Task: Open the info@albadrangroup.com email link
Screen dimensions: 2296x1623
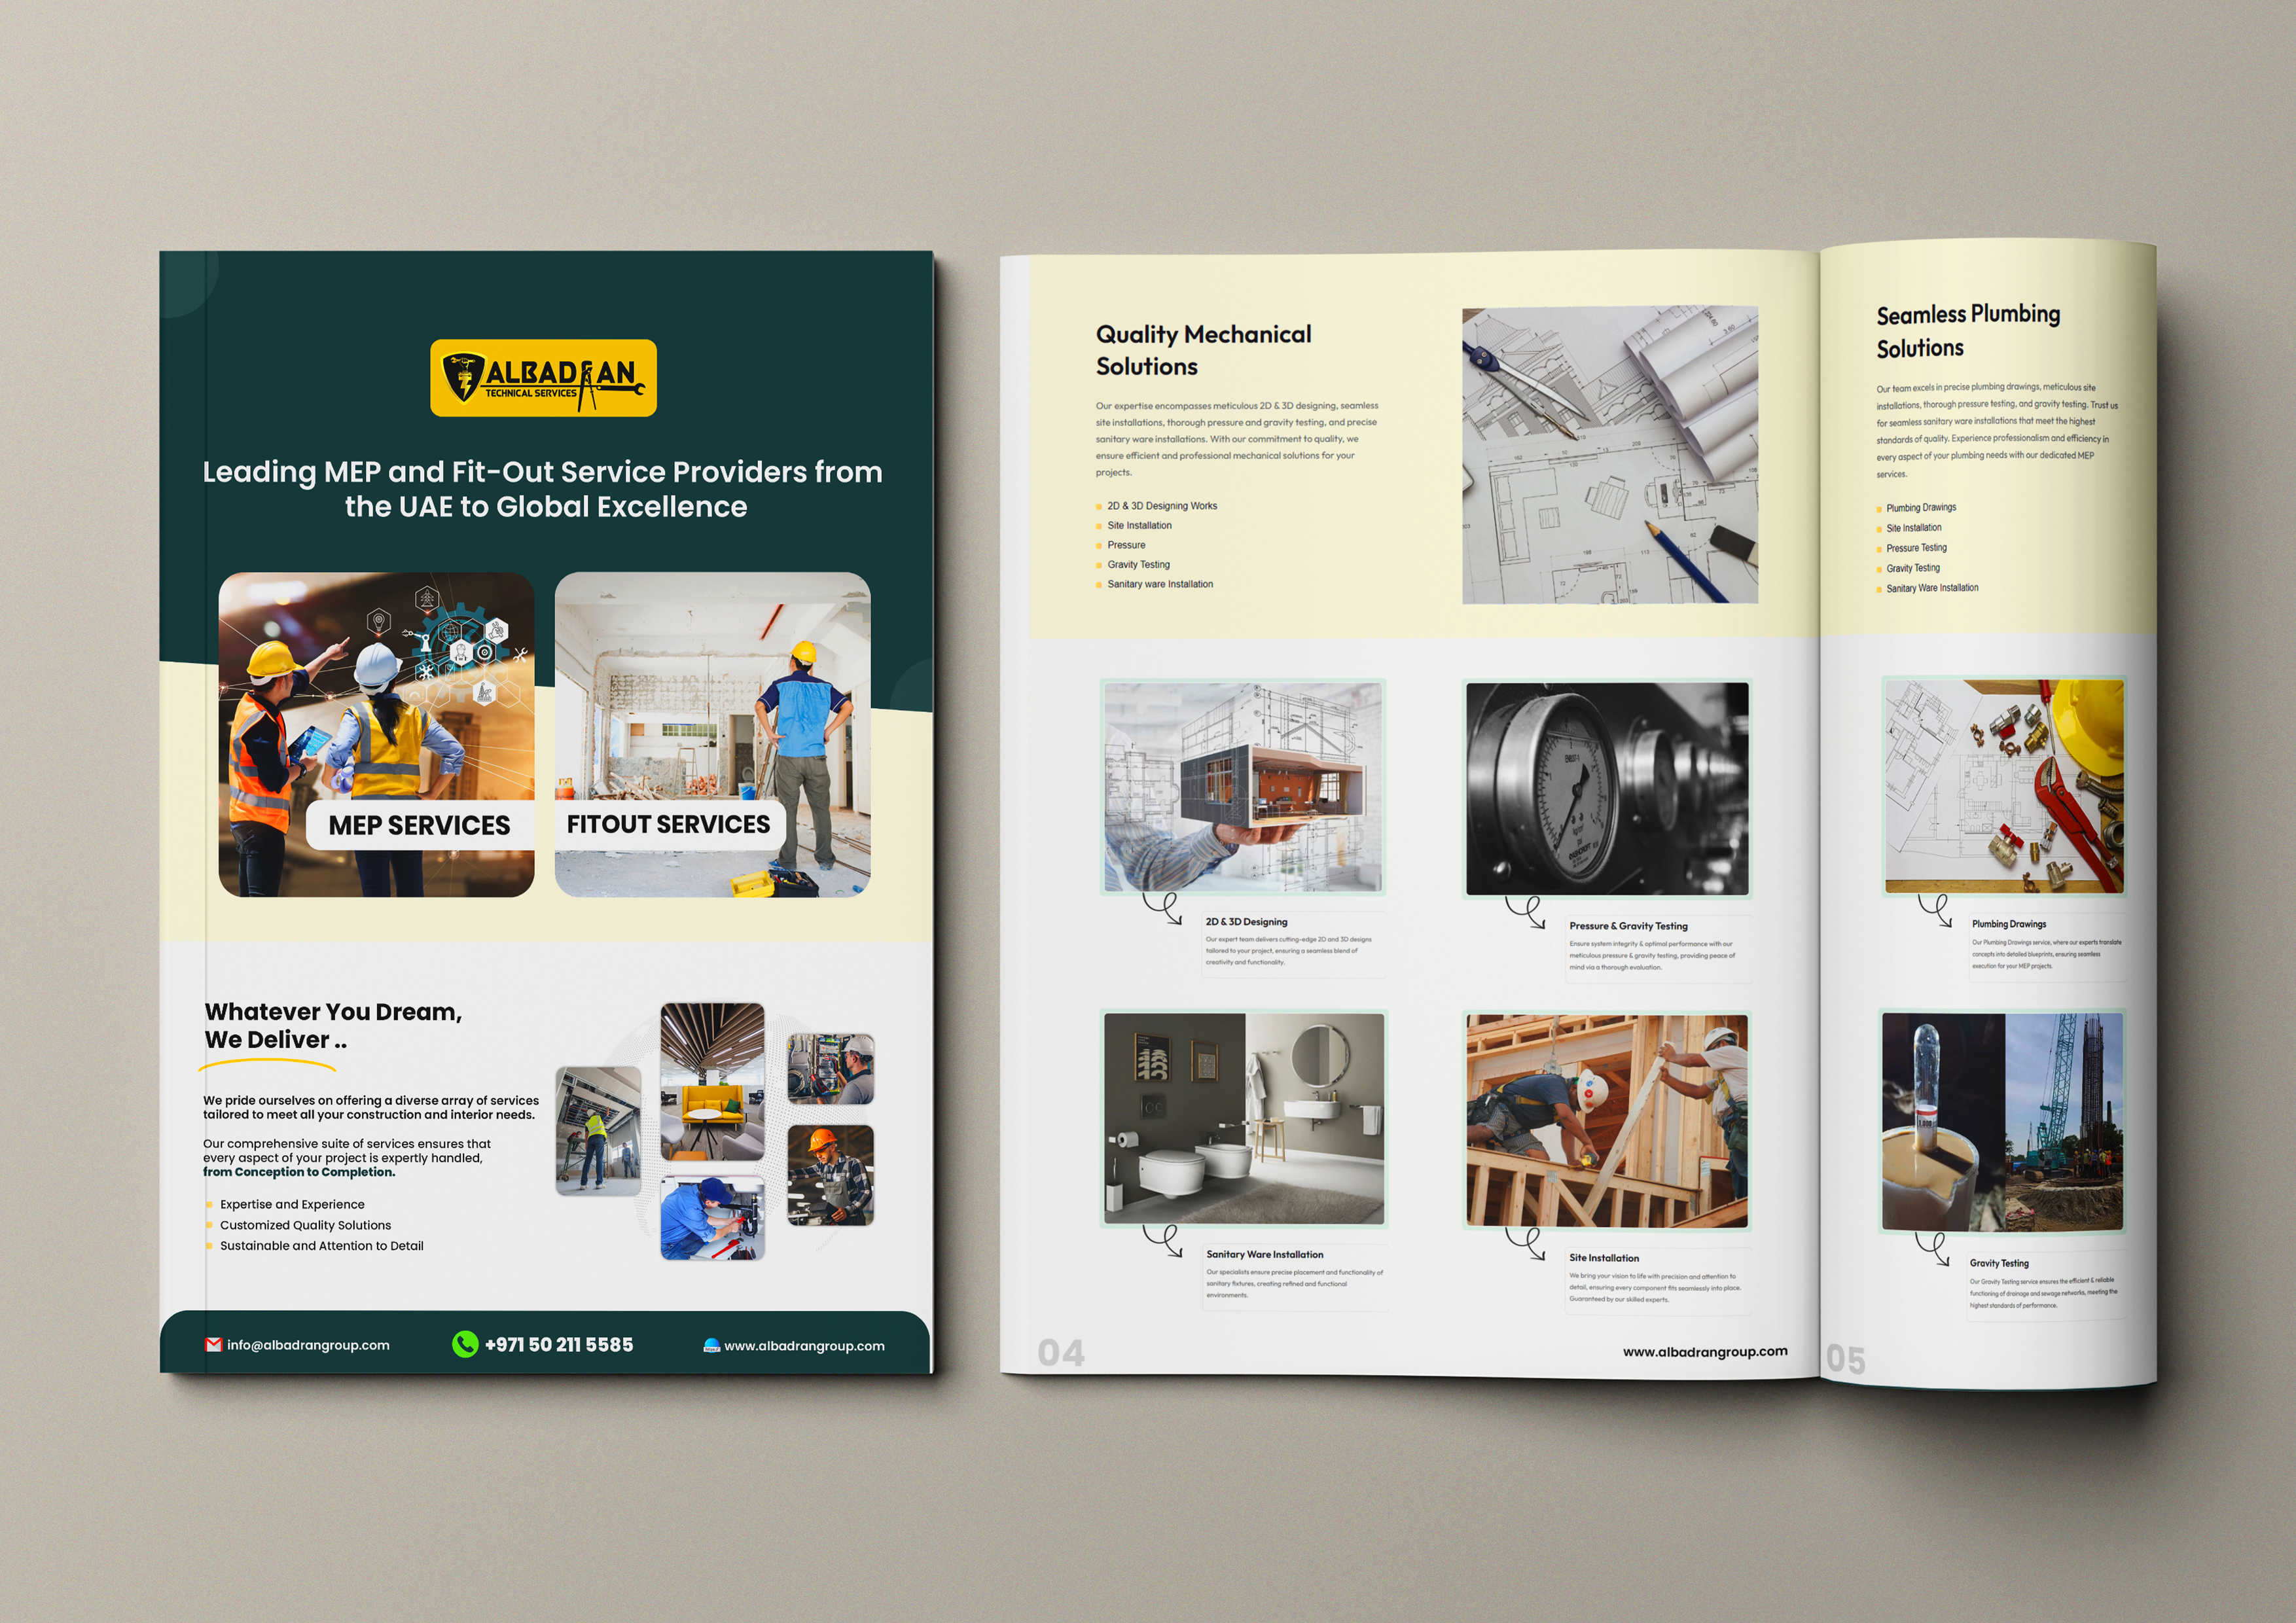Action: [308, 1345]
